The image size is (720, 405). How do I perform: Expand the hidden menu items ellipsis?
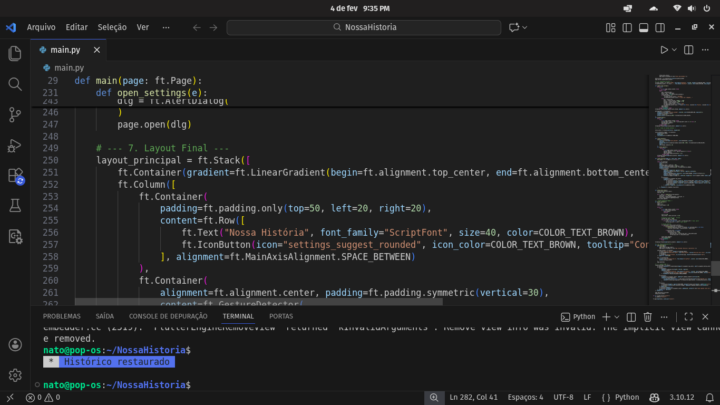pos(164,27)
